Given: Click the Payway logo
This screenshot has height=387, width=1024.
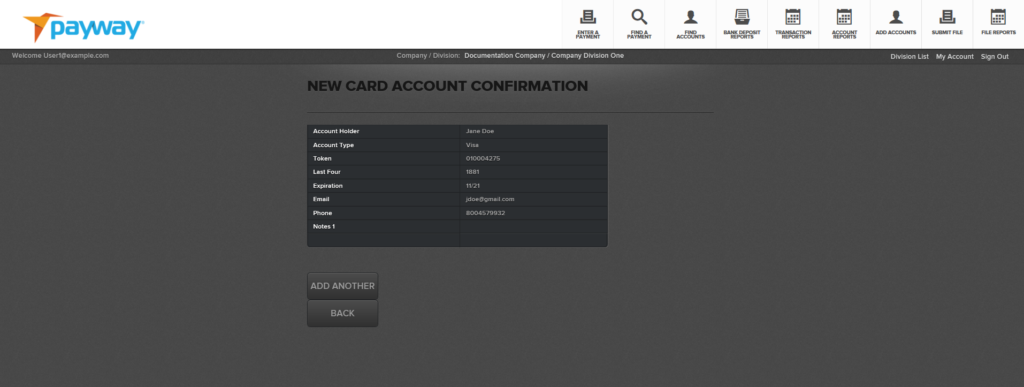Looking at the screenshot, I should pyautogui.click(x=84, y=27).
